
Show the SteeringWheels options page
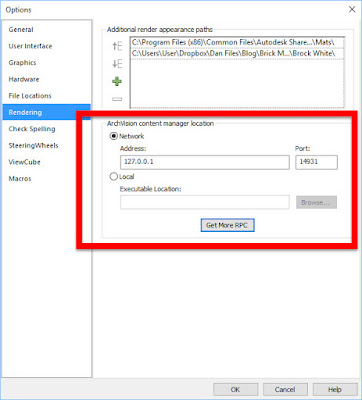46,145
